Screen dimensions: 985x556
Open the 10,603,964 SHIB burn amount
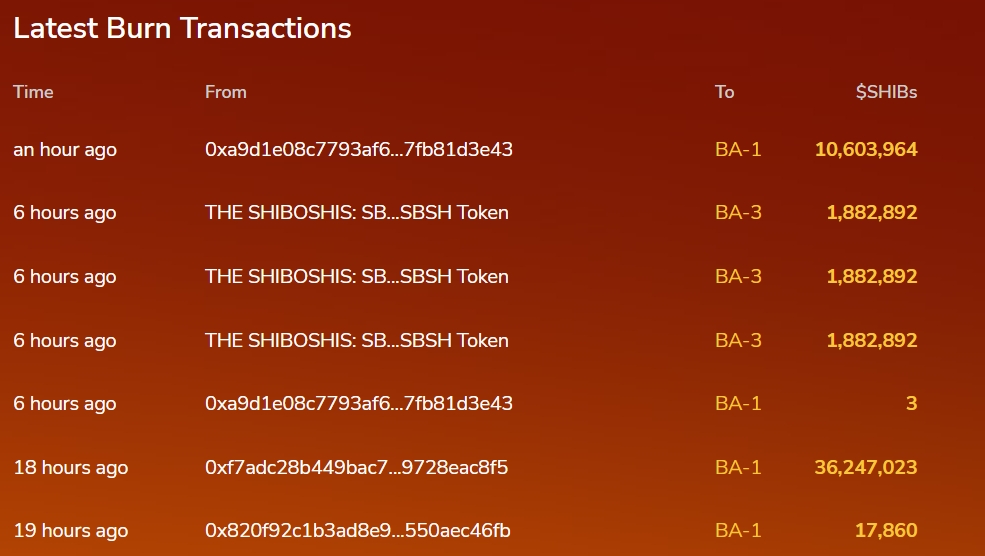[866, 150]
